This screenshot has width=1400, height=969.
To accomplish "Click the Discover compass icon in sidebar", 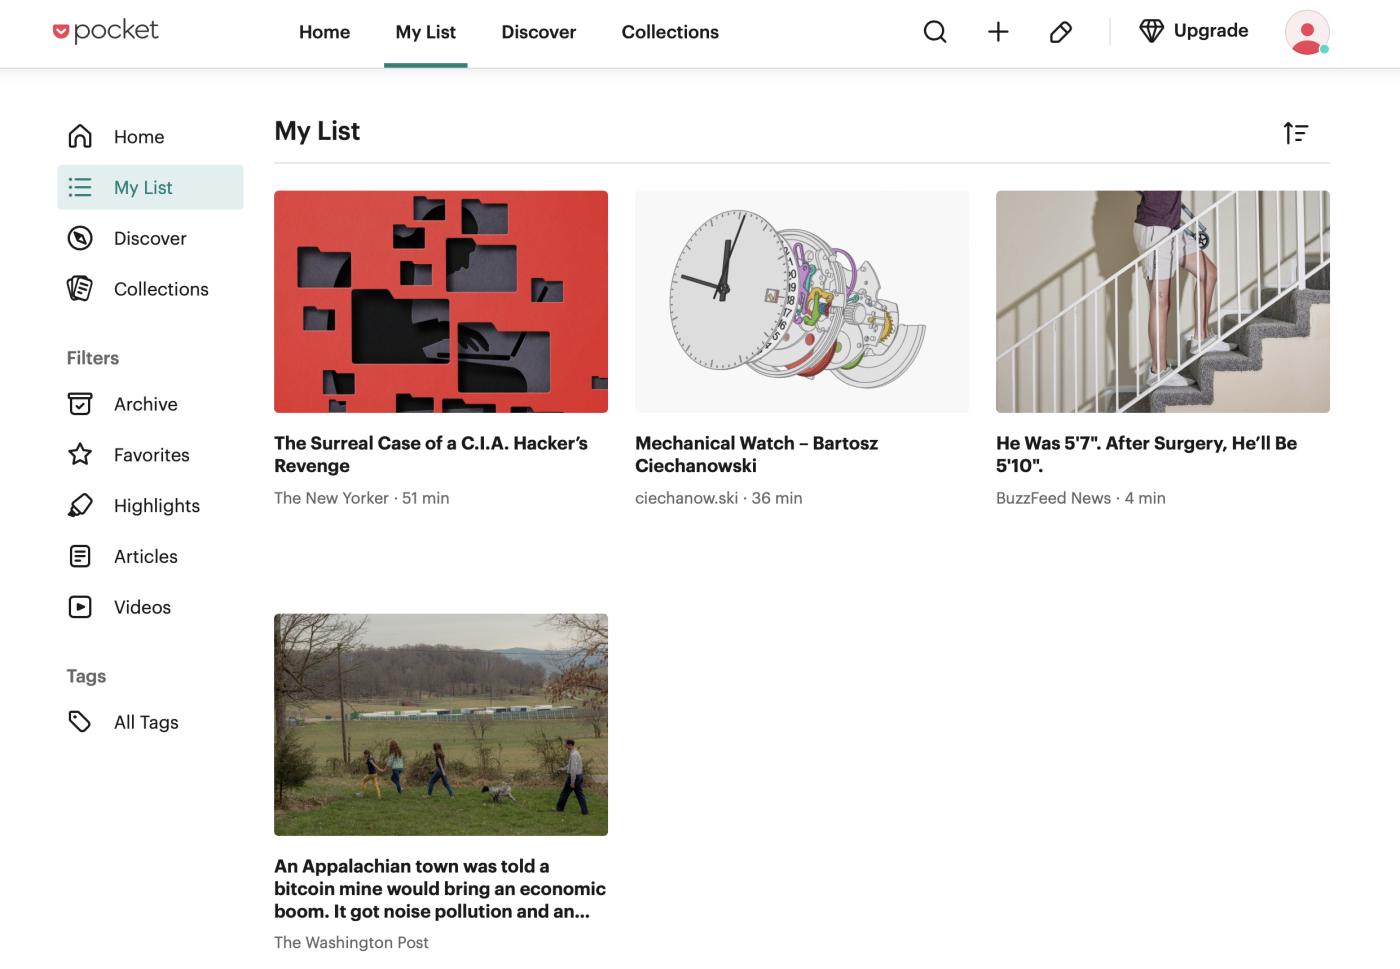I will click(80, 238).
